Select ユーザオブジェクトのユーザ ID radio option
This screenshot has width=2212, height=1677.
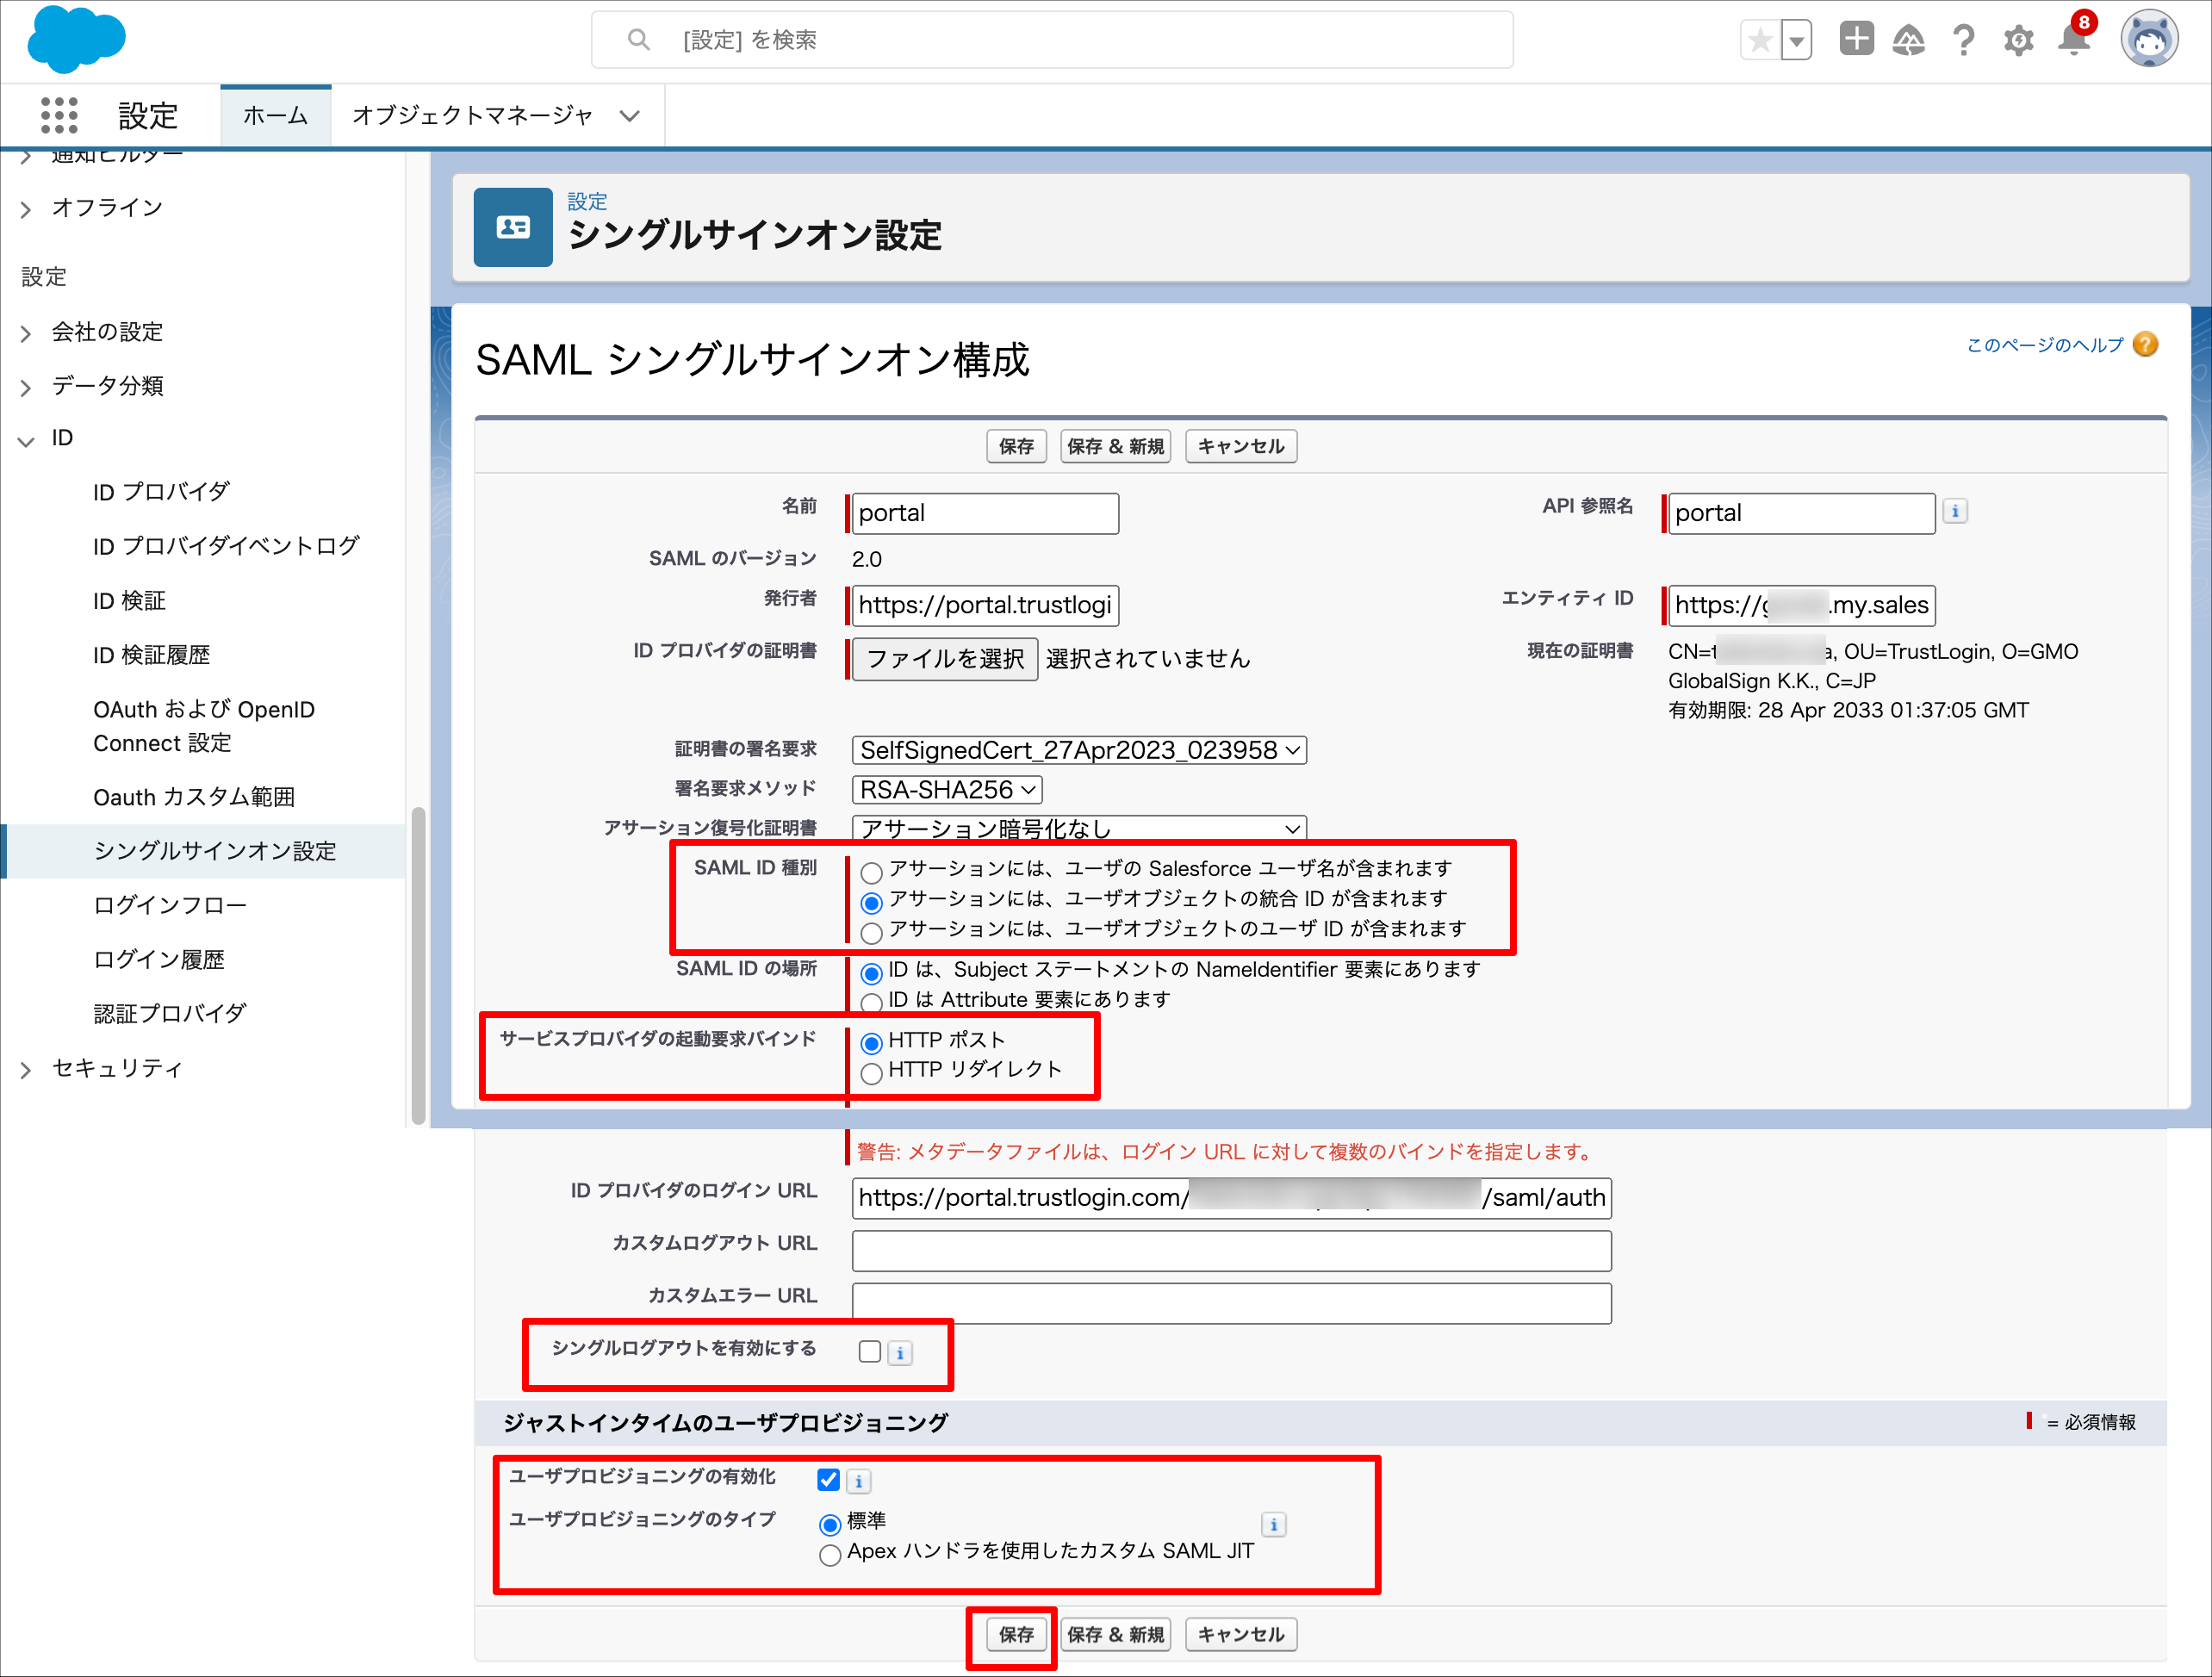click(x=871, y=932)
